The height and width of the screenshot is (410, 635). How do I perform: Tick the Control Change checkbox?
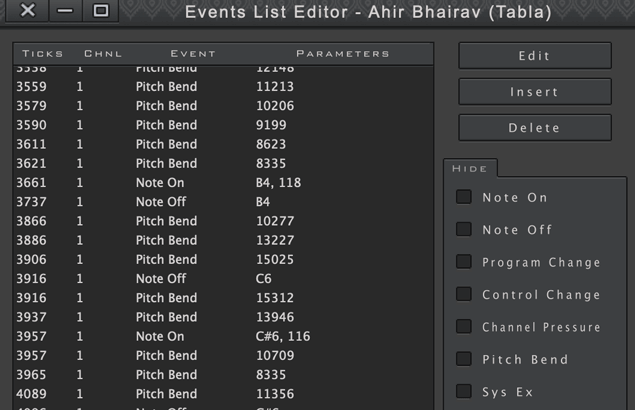coord(464,294)
